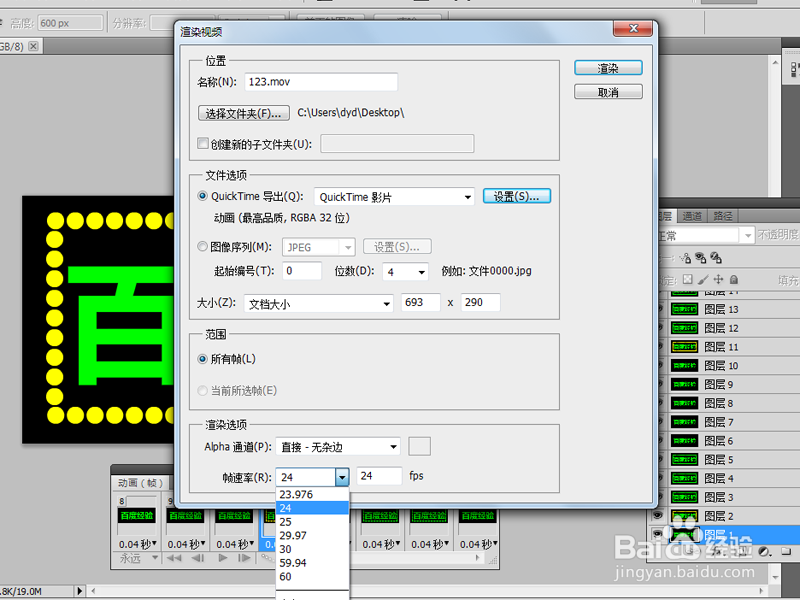Image resolution: width=800 pixels, height=600 pixels.
Task: Select 图像序列 radio button
Action: point(203,247)
